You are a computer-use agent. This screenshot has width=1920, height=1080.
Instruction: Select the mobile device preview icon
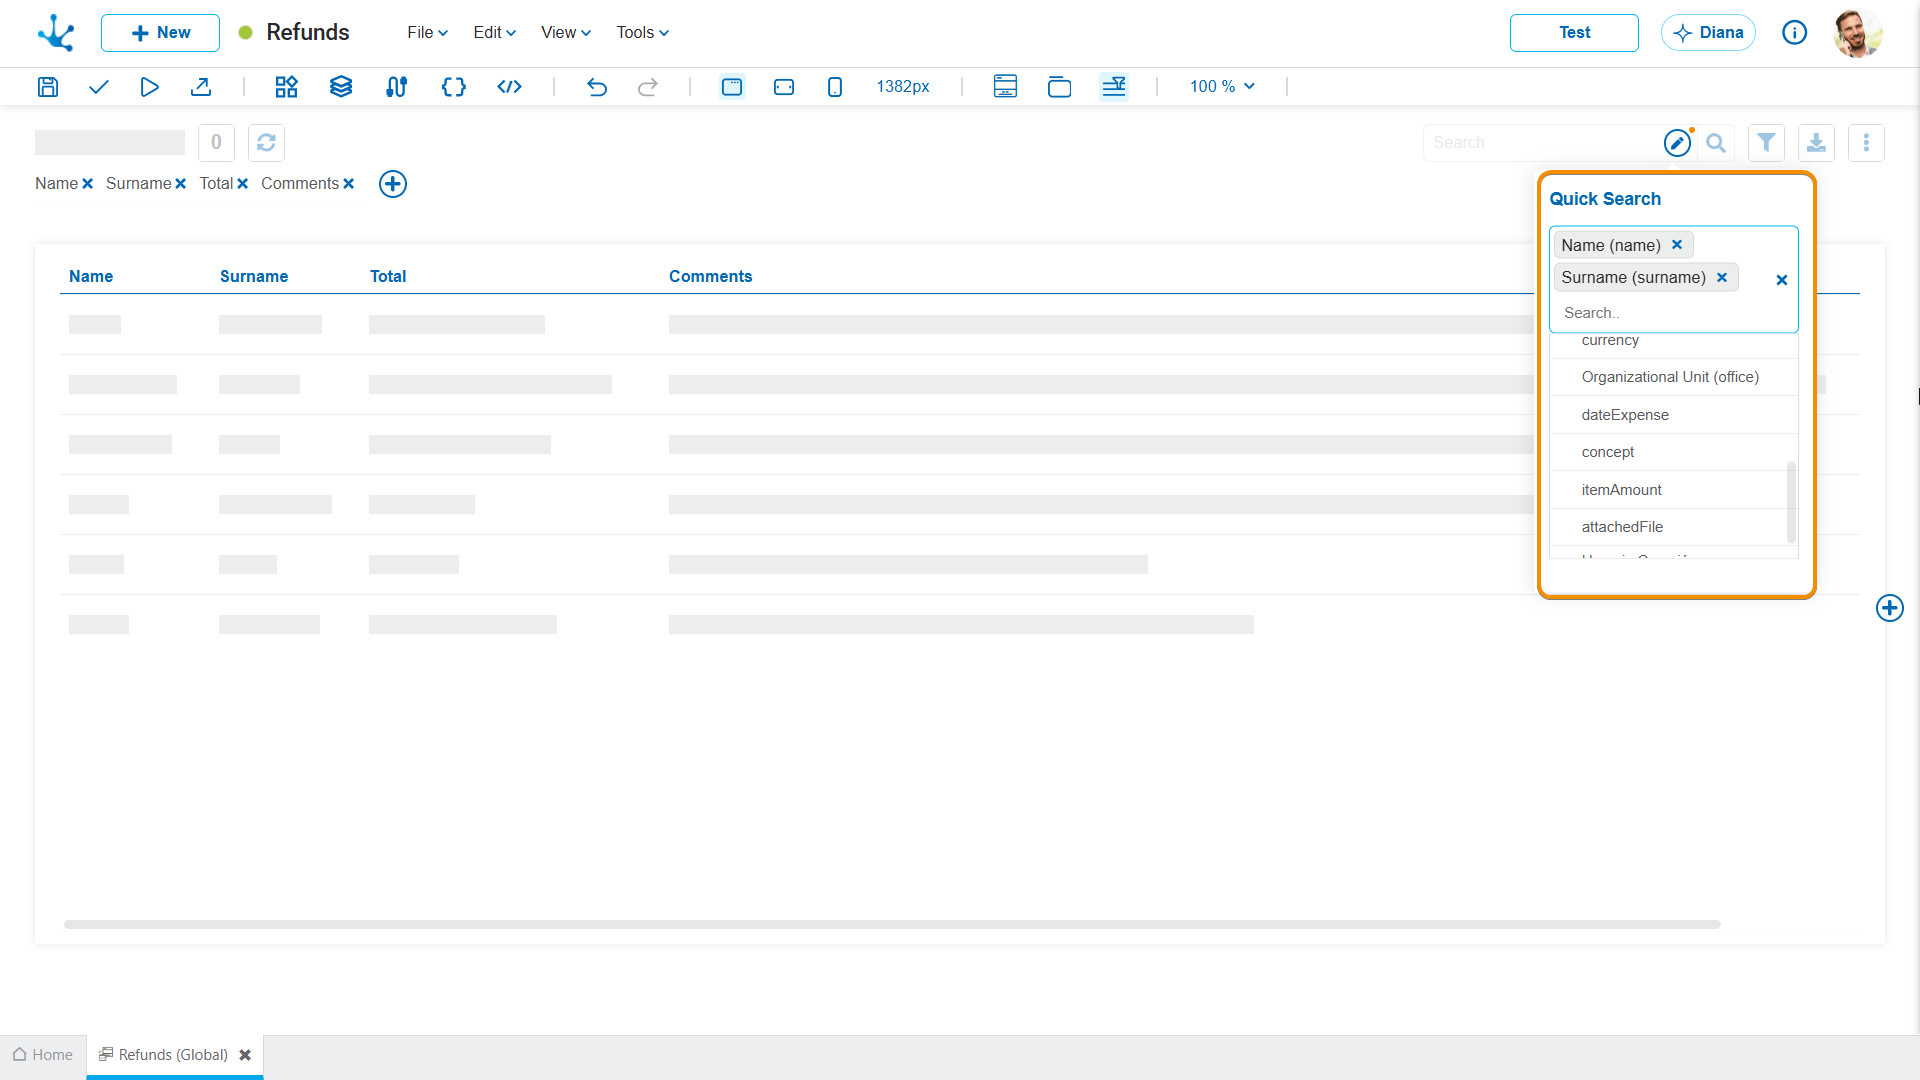(x=835, y=87)
